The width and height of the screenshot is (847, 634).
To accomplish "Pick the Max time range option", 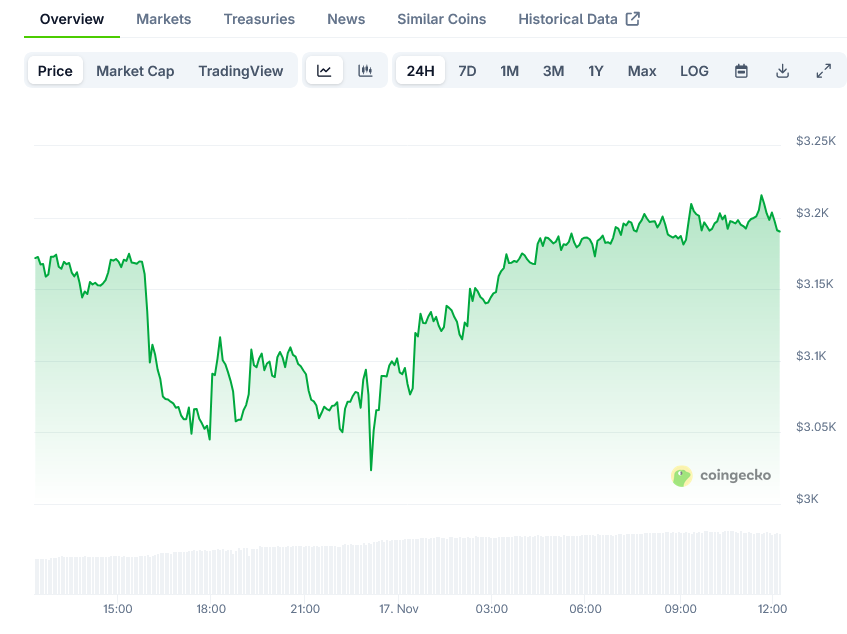I will [x=641, y=70].
